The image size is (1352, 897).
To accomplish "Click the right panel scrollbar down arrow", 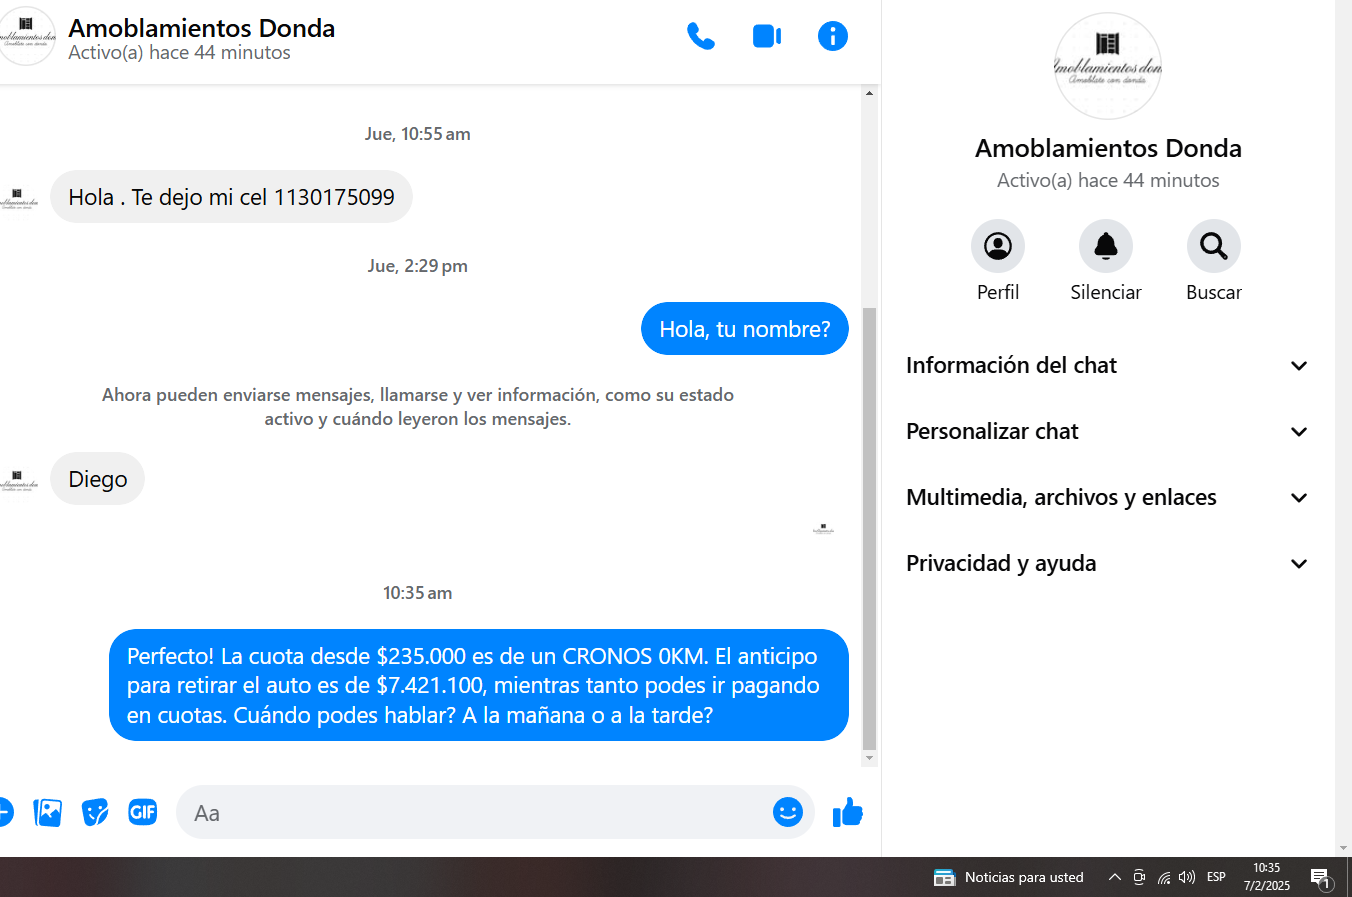I will click(1343, 848).
